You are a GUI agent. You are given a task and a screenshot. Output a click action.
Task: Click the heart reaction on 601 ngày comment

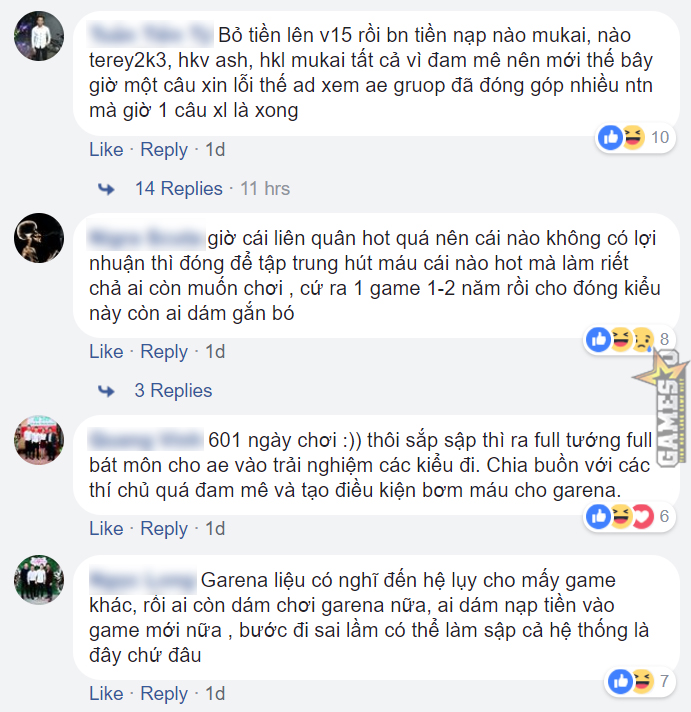[642, 516]
